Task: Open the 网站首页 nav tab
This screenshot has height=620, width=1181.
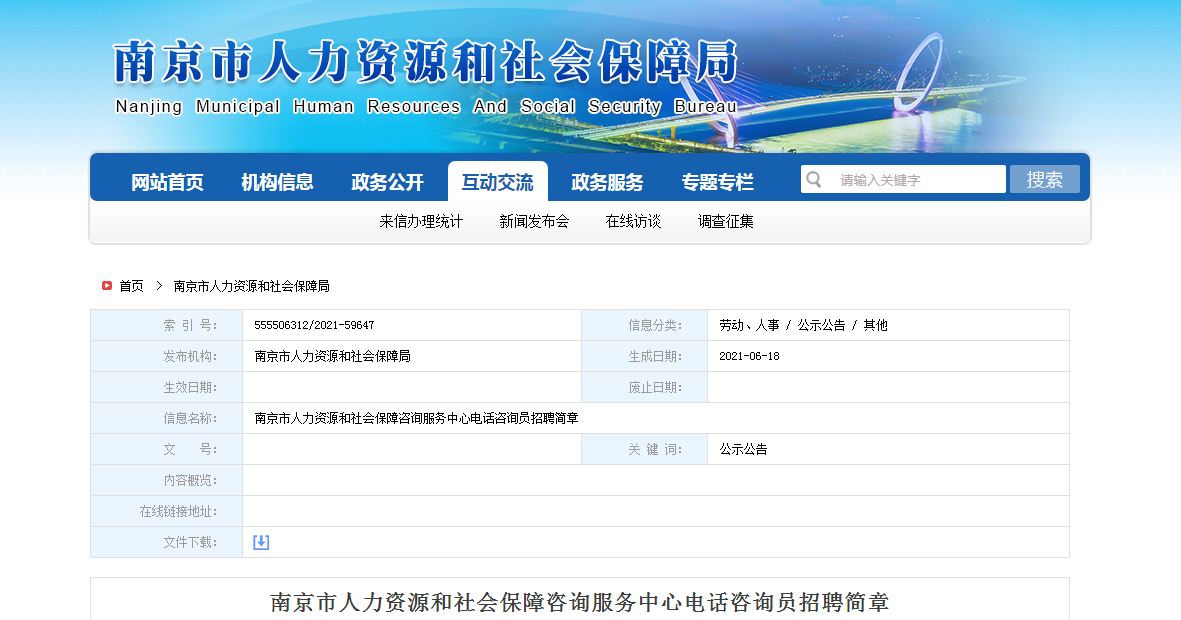Action: pos(167,182)
